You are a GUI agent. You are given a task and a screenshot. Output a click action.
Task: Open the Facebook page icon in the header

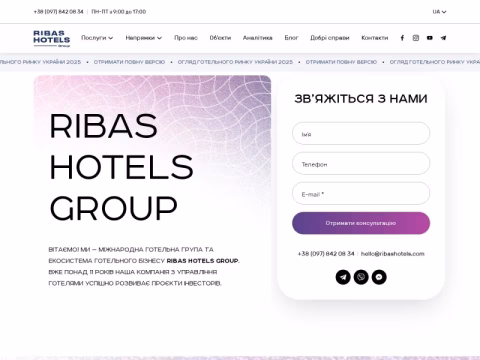(402, 38)
